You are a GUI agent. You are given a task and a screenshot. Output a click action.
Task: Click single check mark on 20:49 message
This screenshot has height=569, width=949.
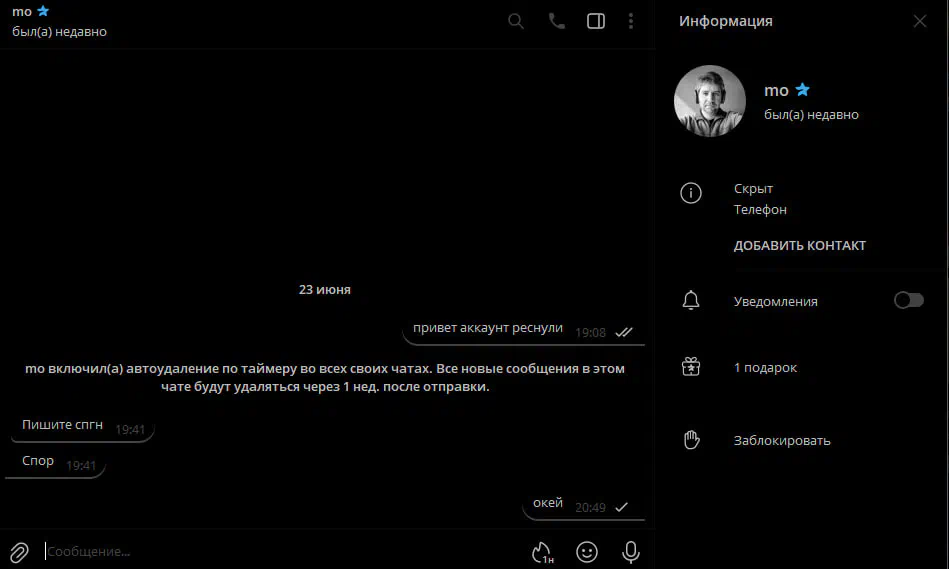622,507
